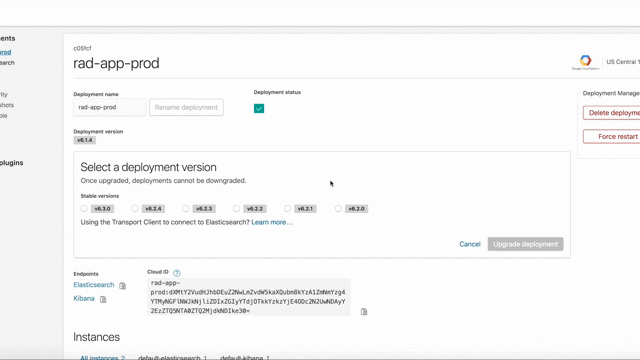Choose the v6.2.0 version option

[338, 209]
